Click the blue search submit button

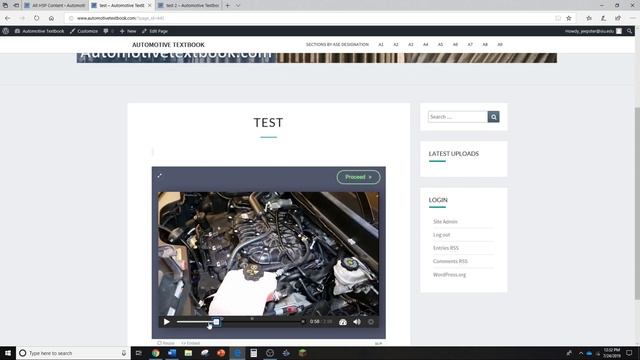pos(493,117)
